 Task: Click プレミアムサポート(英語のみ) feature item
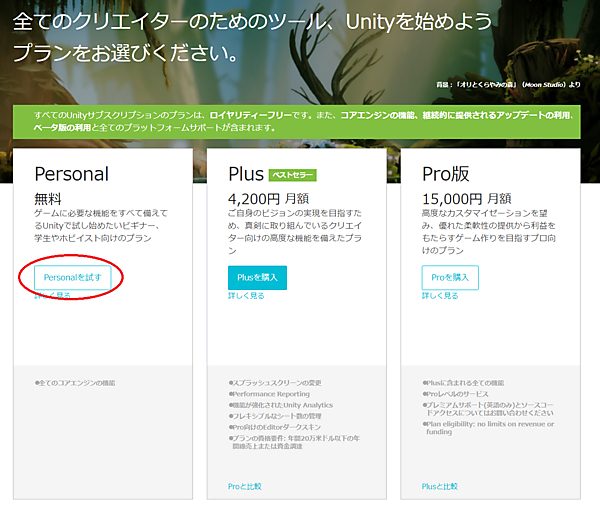488,409
